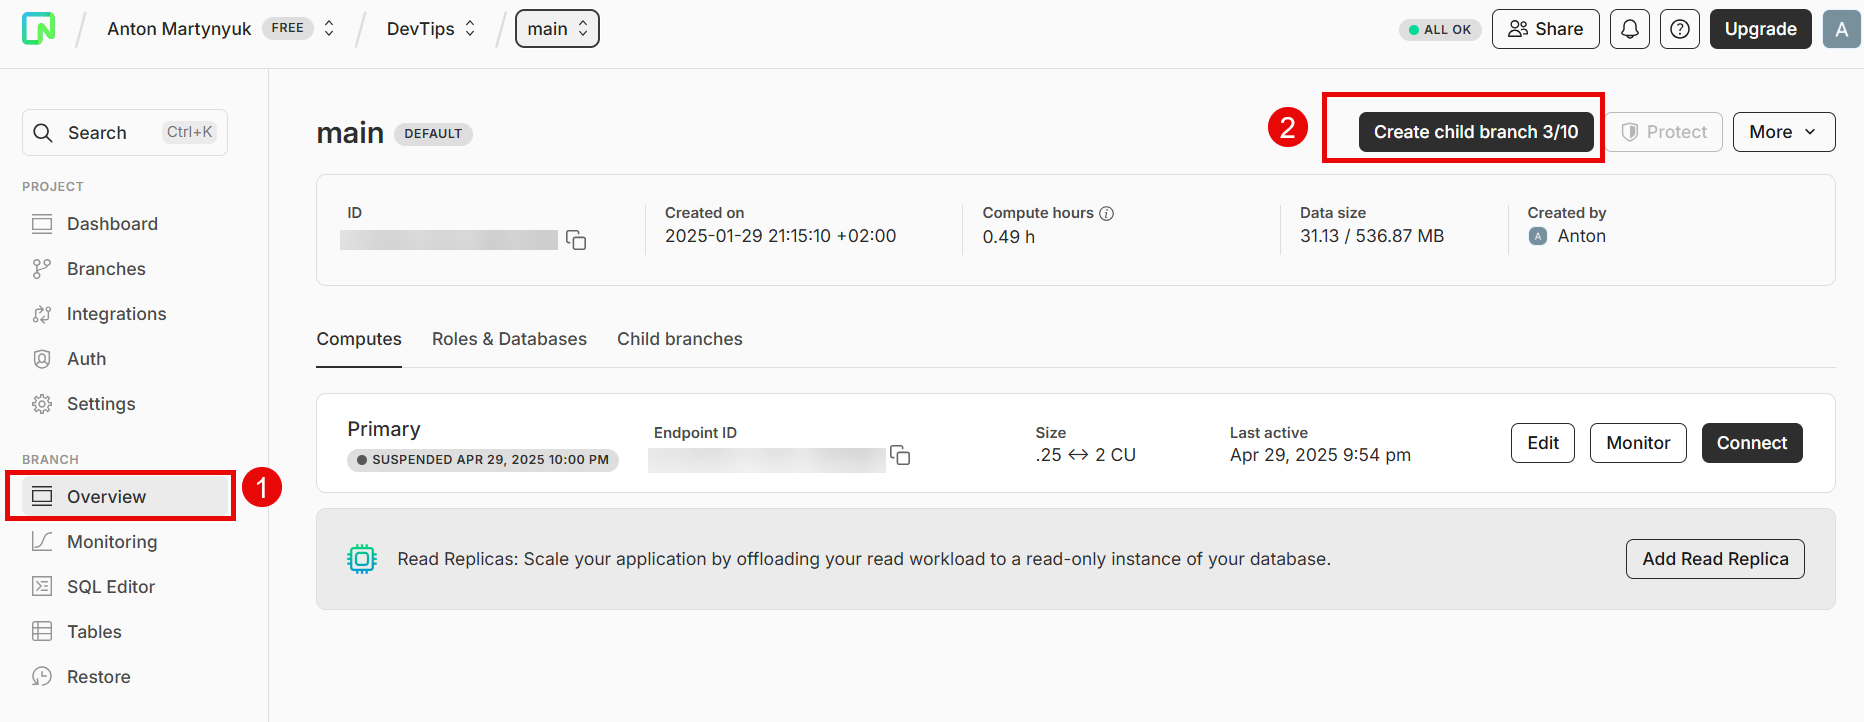Click Add Read Replica button
Screen dimensions: 1864x722
tap(1715, 559)
